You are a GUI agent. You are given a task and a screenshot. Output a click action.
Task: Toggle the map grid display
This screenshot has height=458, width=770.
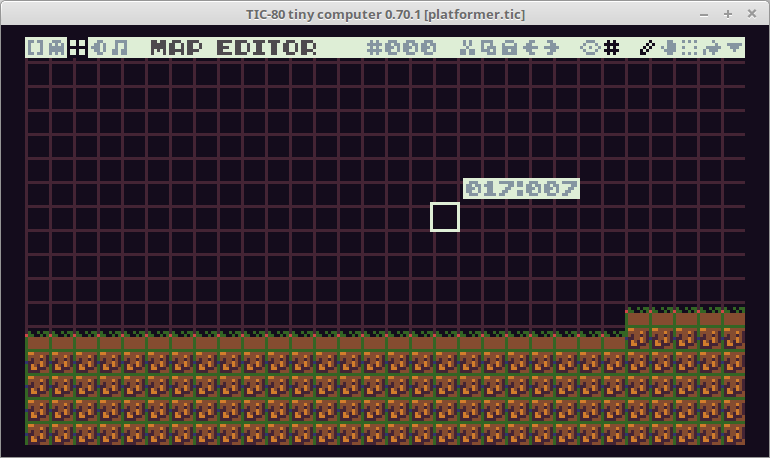[611, 48]
